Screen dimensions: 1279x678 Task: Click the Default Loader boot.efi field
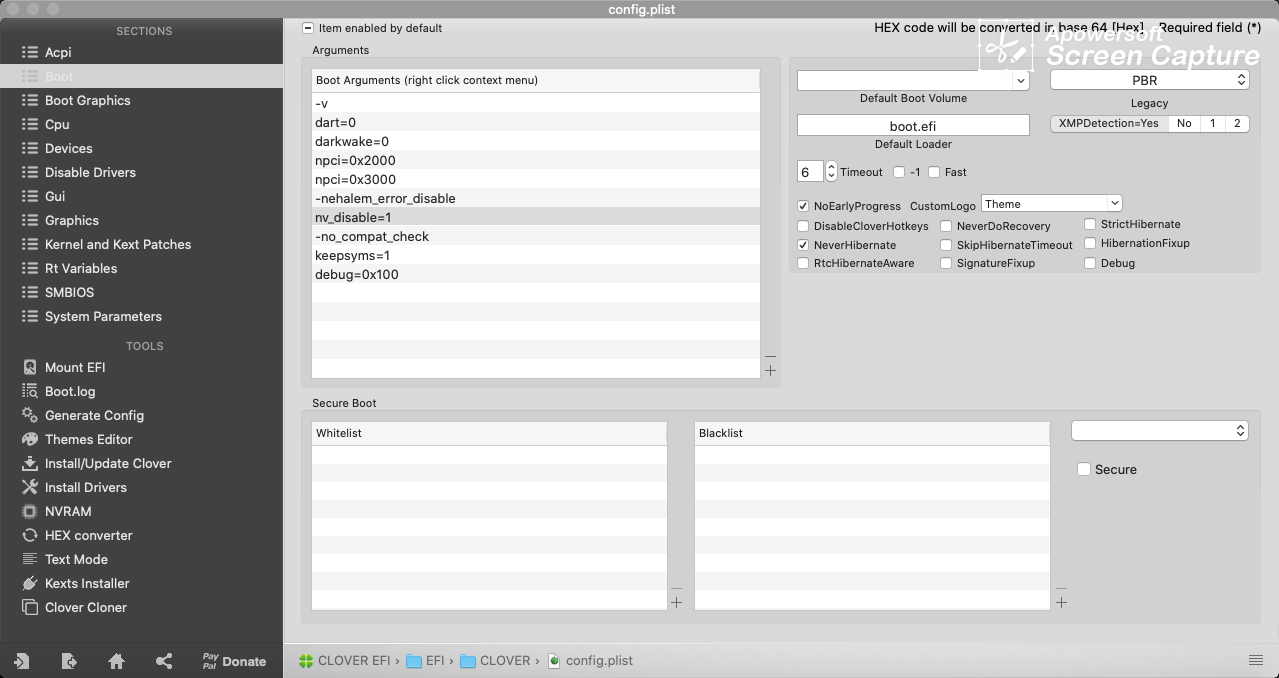click(912, 126)
